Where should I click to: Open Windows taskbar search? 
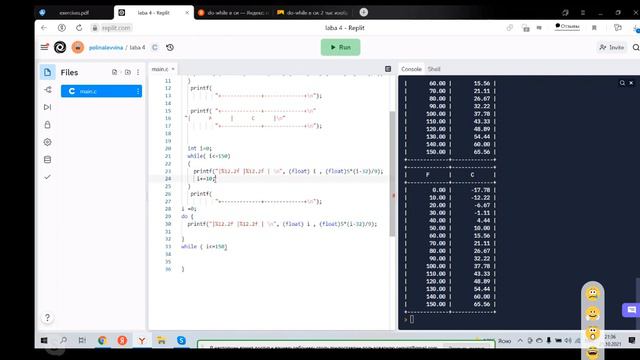tap(64, 340)
